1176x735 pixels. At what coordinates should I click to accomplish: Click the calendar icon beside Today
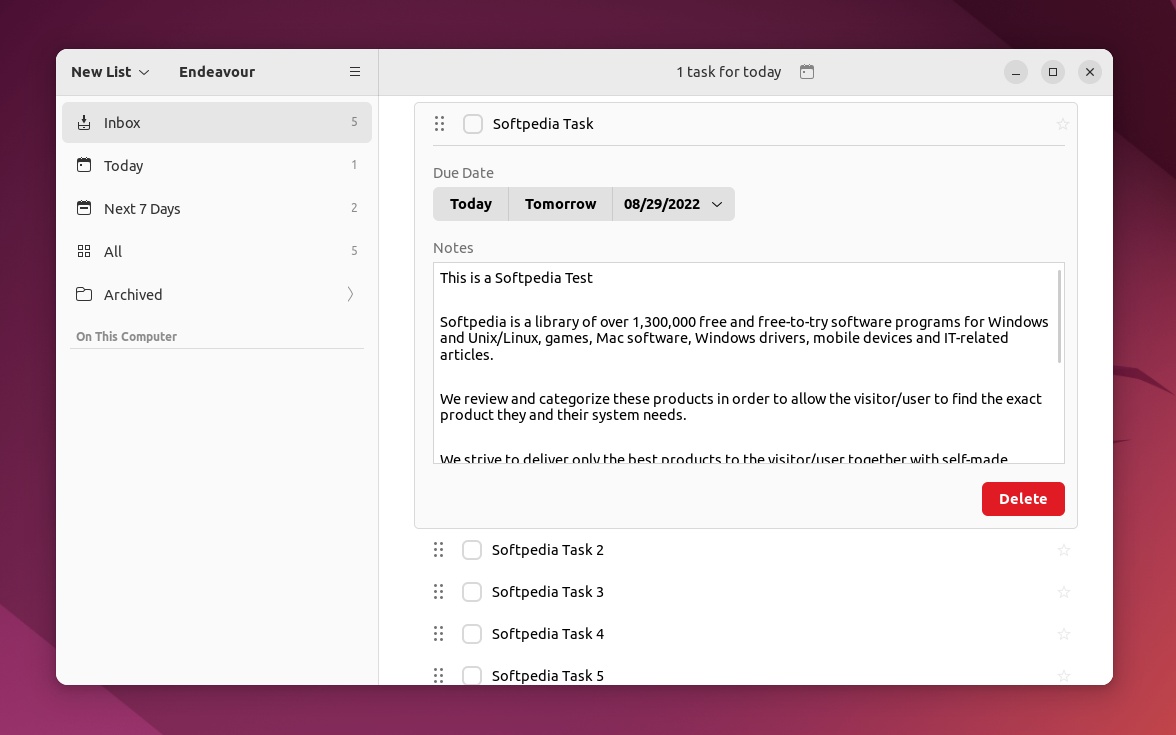click(x=84, y=165)
